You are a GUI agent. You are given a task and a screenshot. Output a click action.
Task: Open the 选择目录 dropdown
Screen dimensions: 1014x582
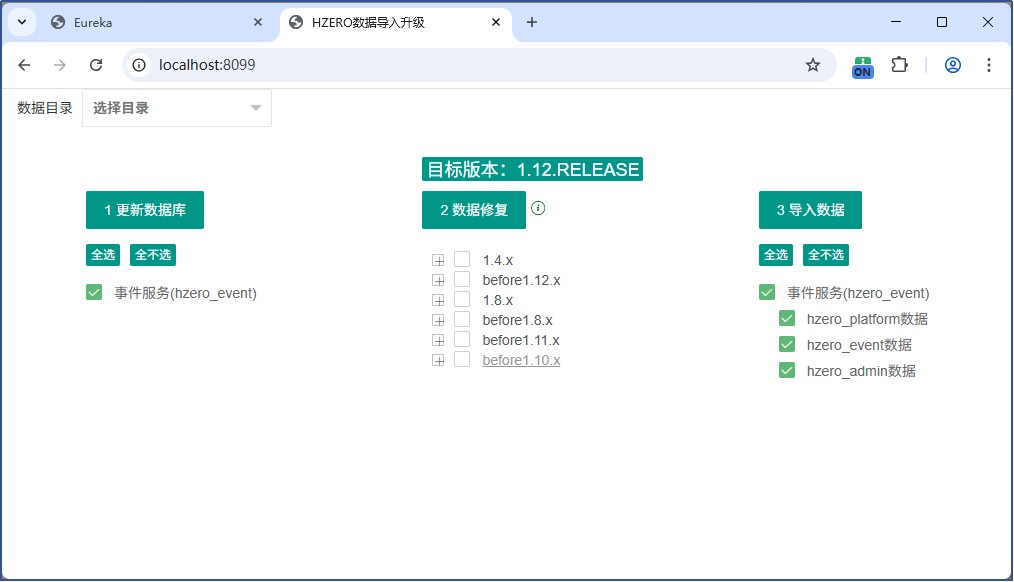pos(177,108)
